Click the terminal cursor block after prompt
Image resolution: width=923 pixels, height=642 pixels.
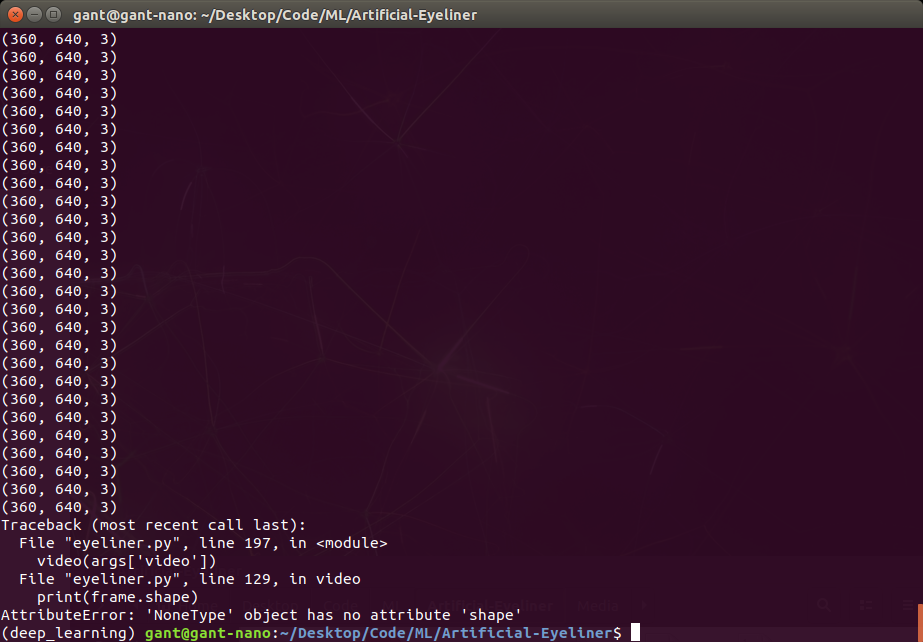click(x=635, y=633)
